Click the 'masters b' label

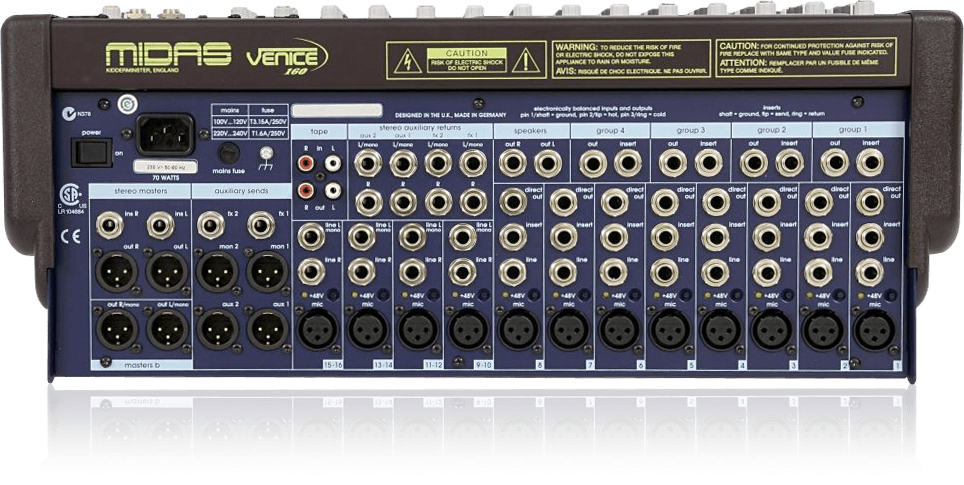point(141,365)
